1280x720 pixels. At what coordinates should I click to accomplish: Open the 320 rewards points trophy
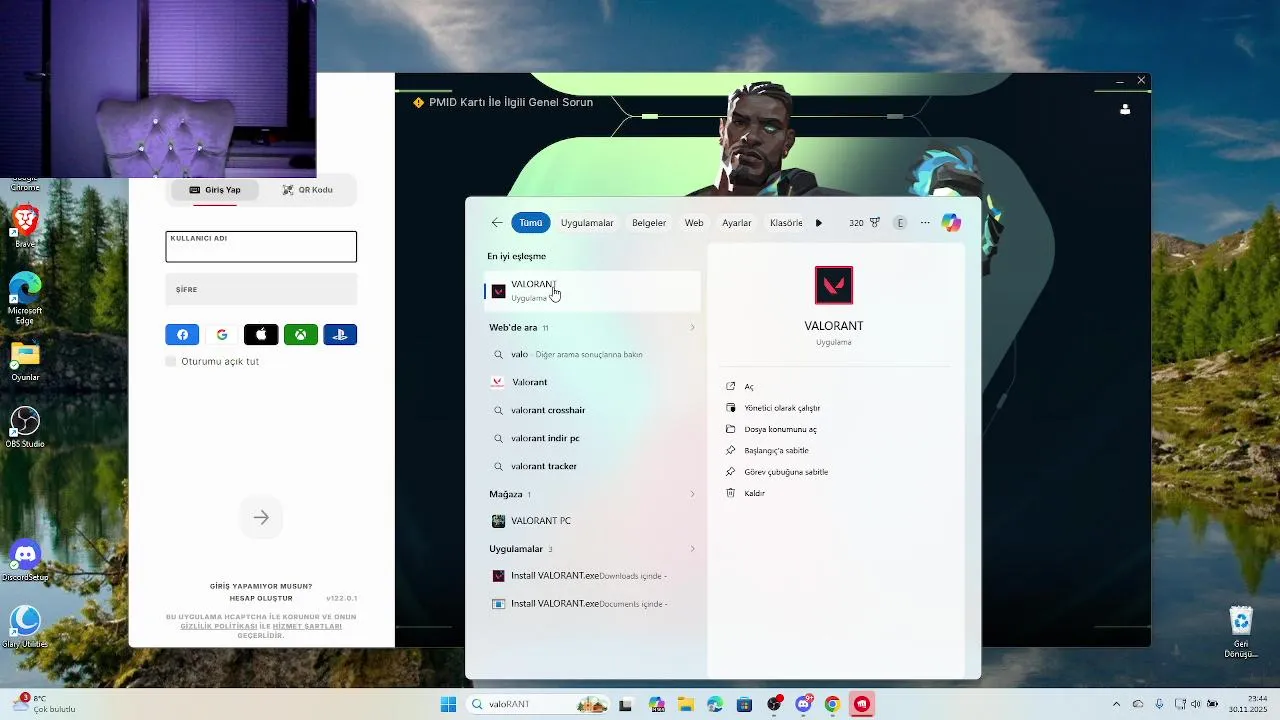click(864, 223)
